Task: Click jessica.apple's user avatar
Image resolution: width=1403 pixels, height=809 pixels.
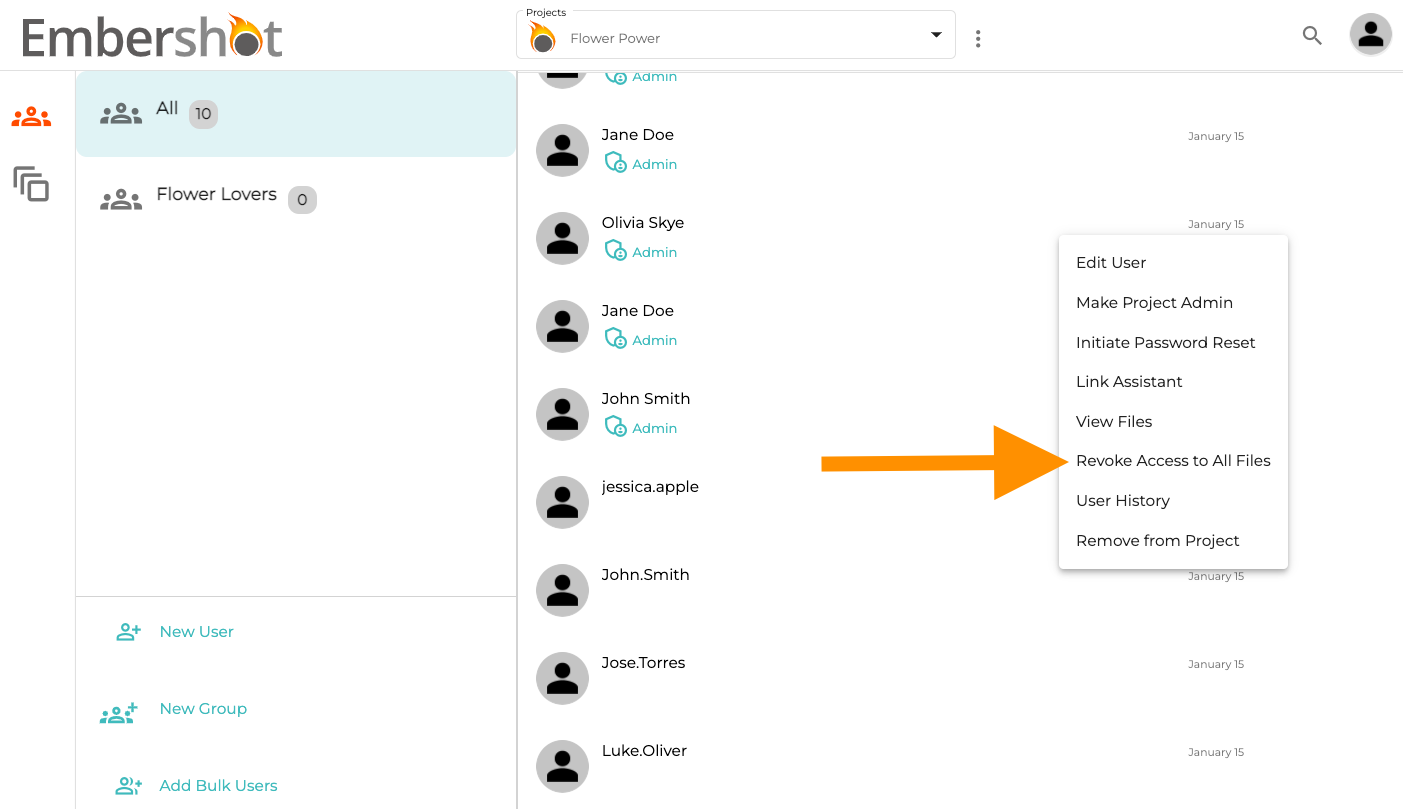Action: coord(562,502)
